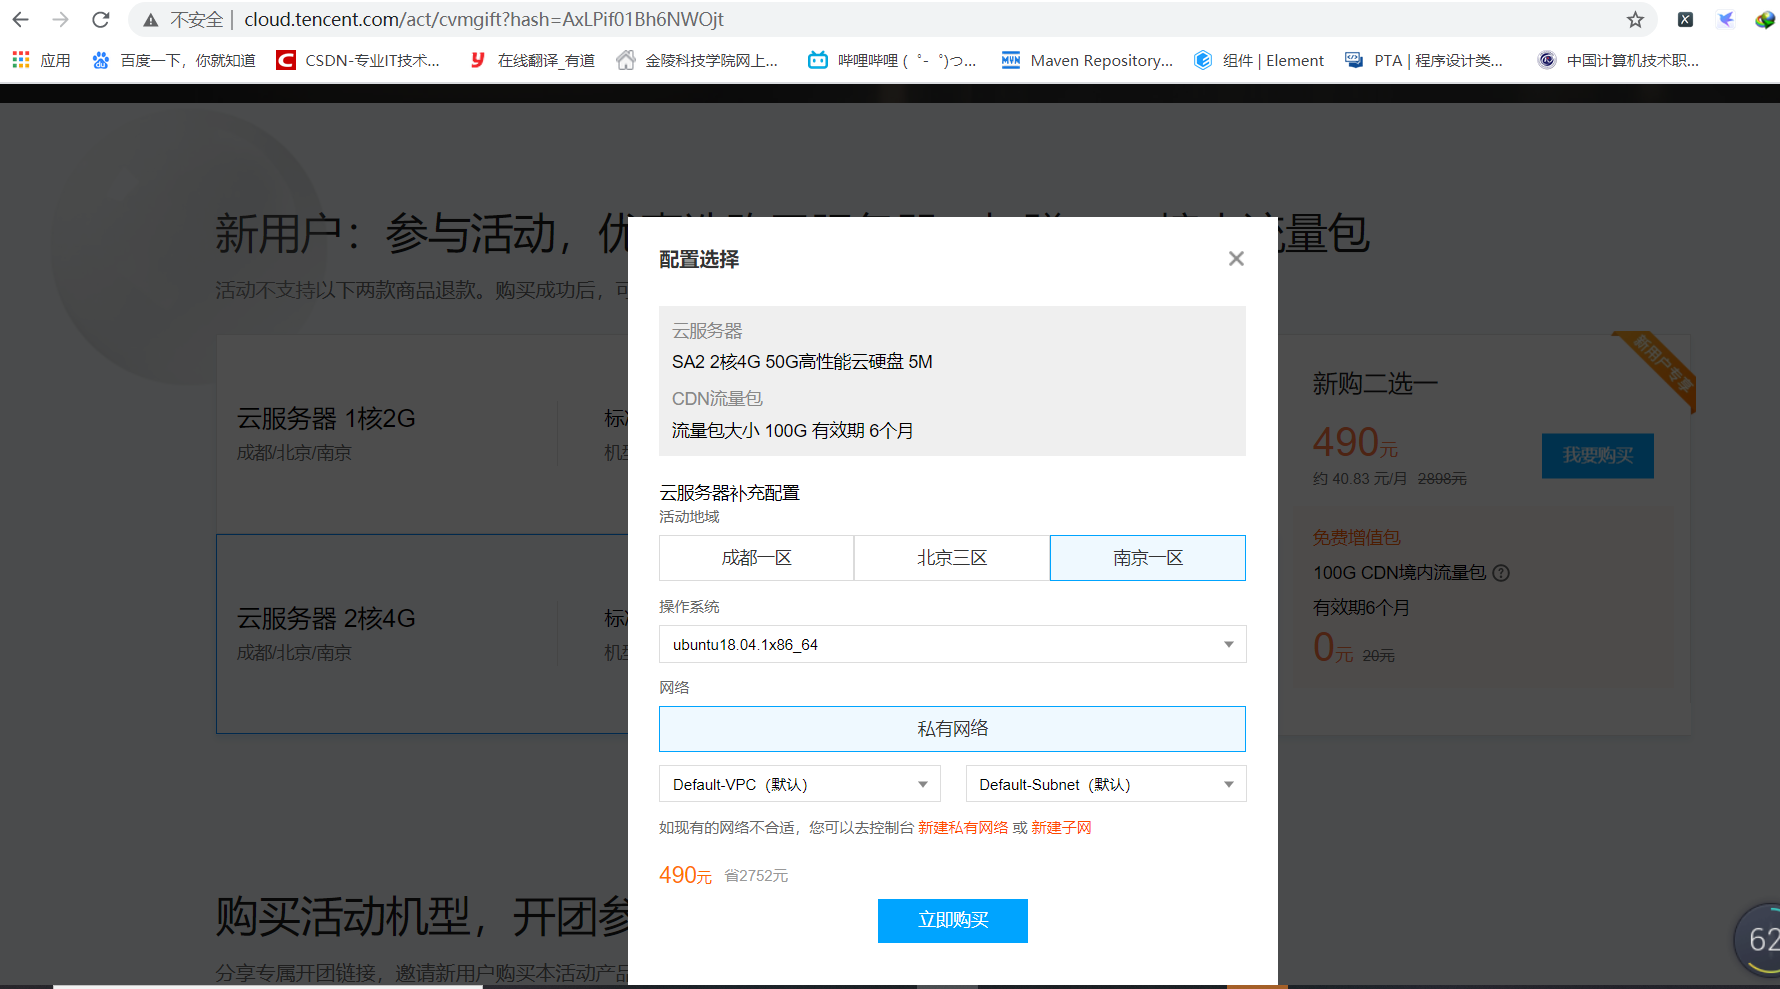The image size is (1780, 989).
Task: Select the 1-core 2G cloud server card
Action: 422,433
